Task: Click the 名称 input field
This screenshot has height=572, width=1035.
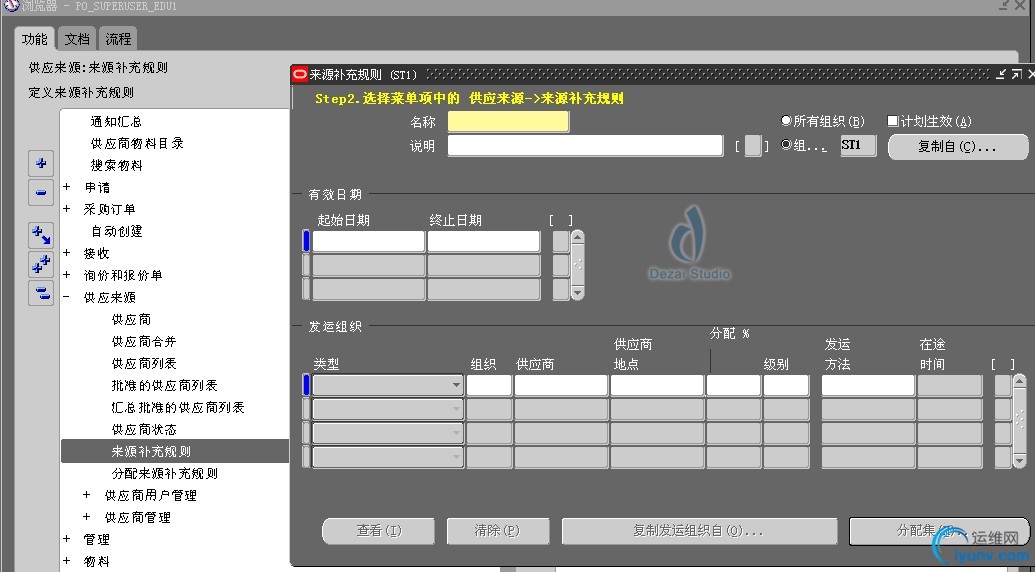Action: 508,121
